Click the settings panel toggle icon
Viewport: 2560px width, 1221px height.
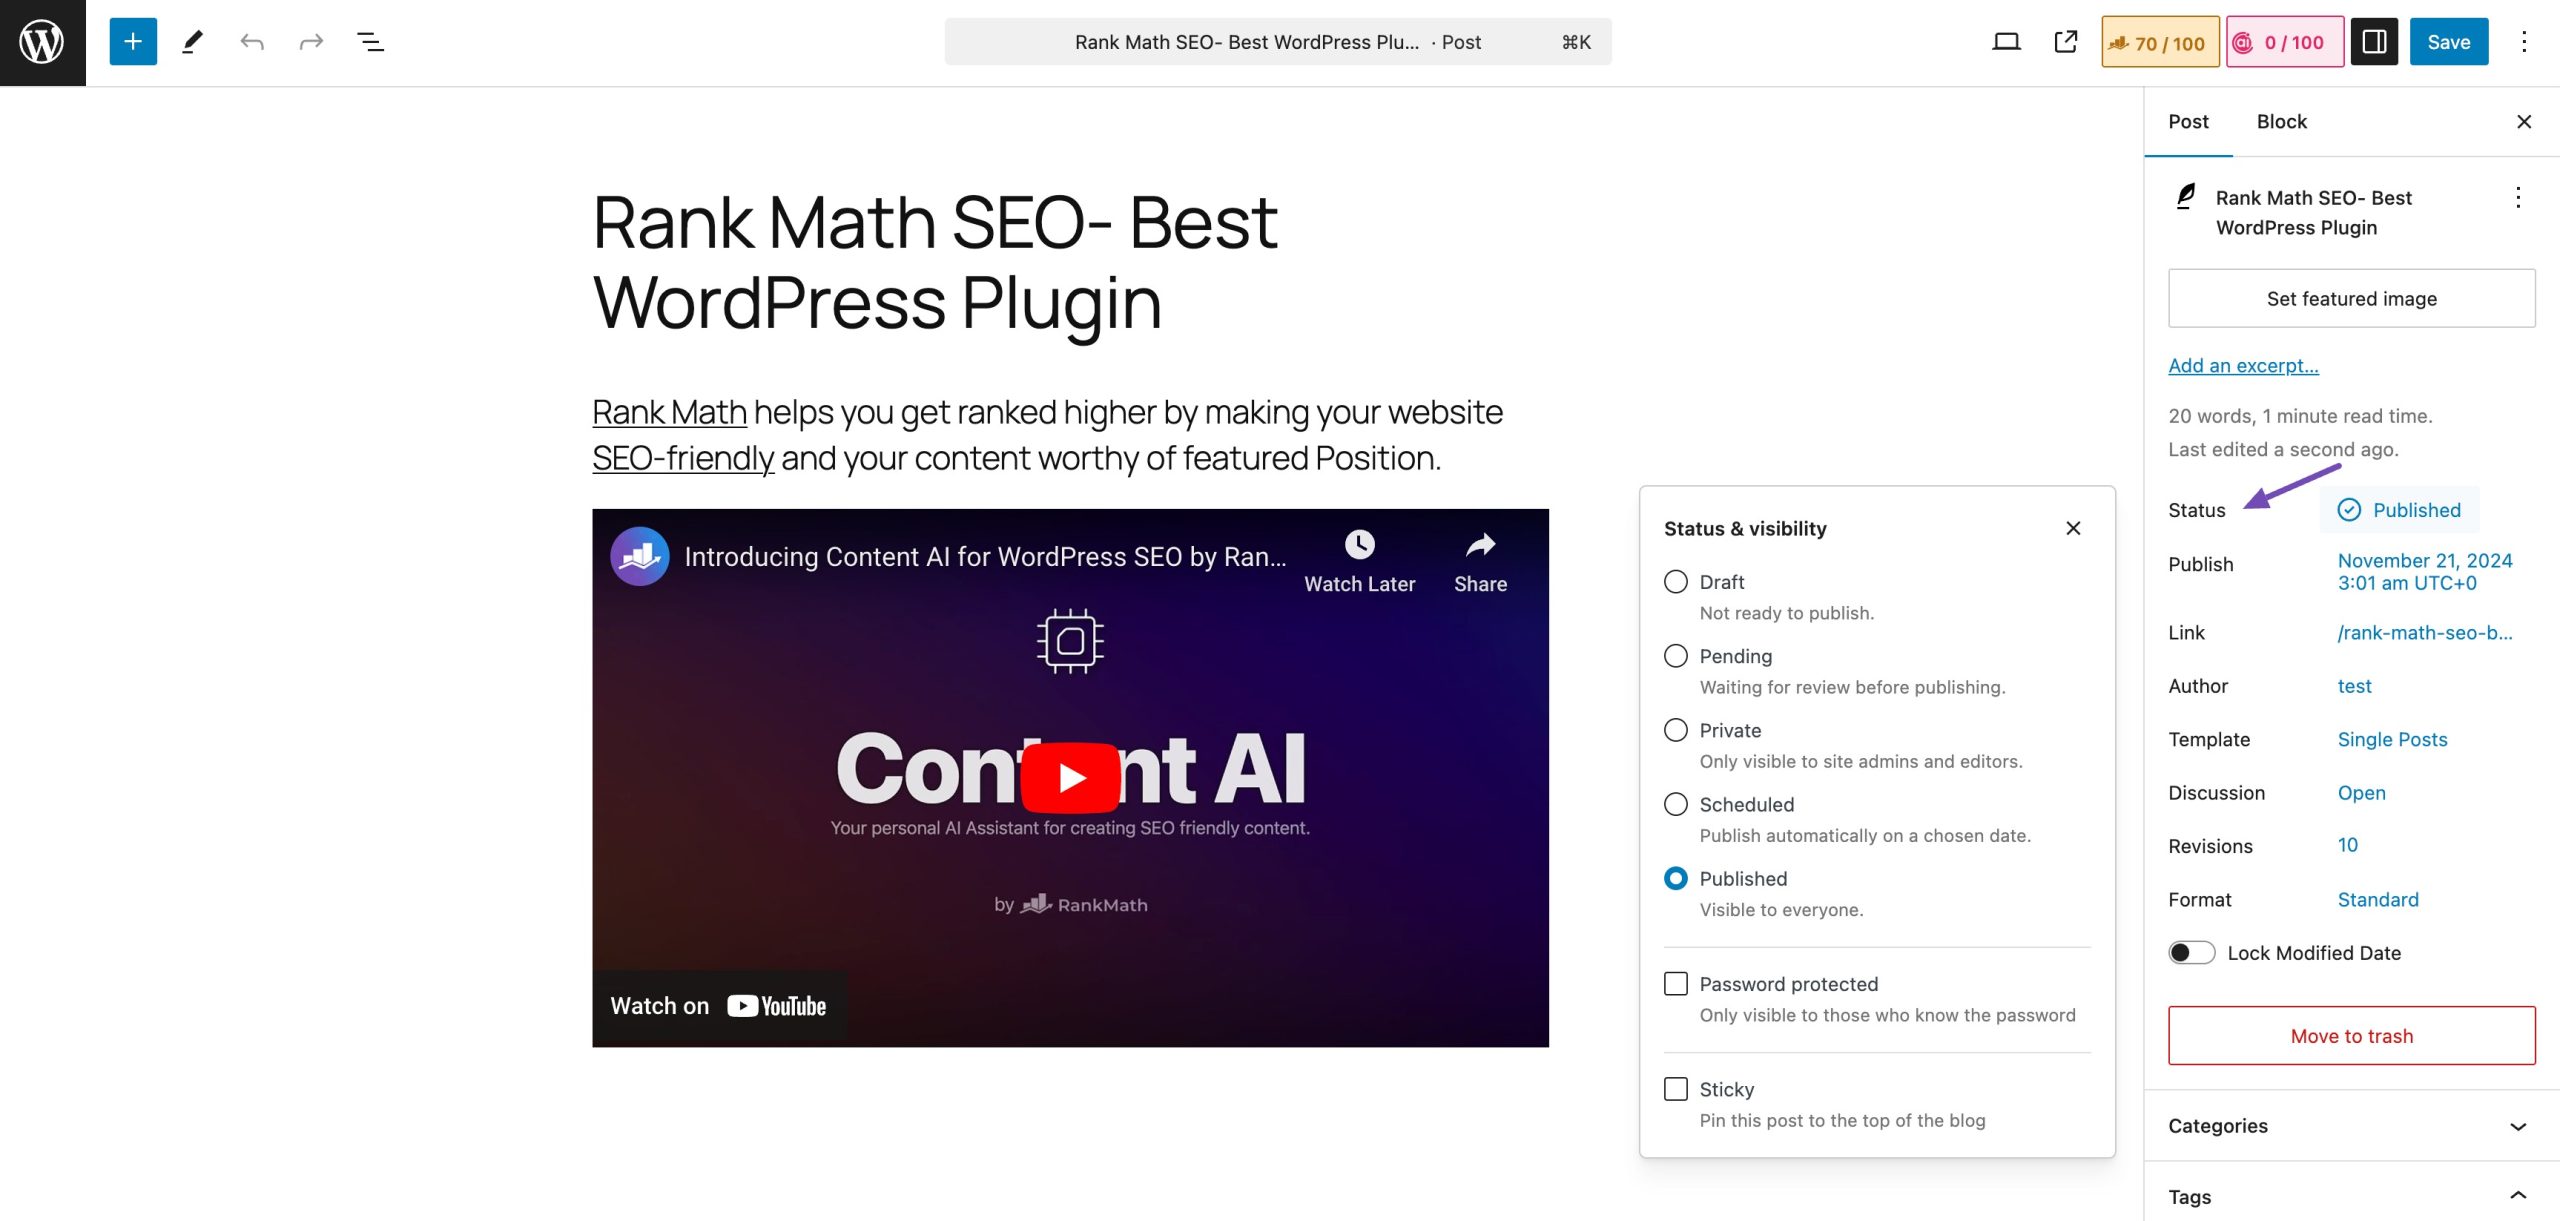coord(2374,41)
